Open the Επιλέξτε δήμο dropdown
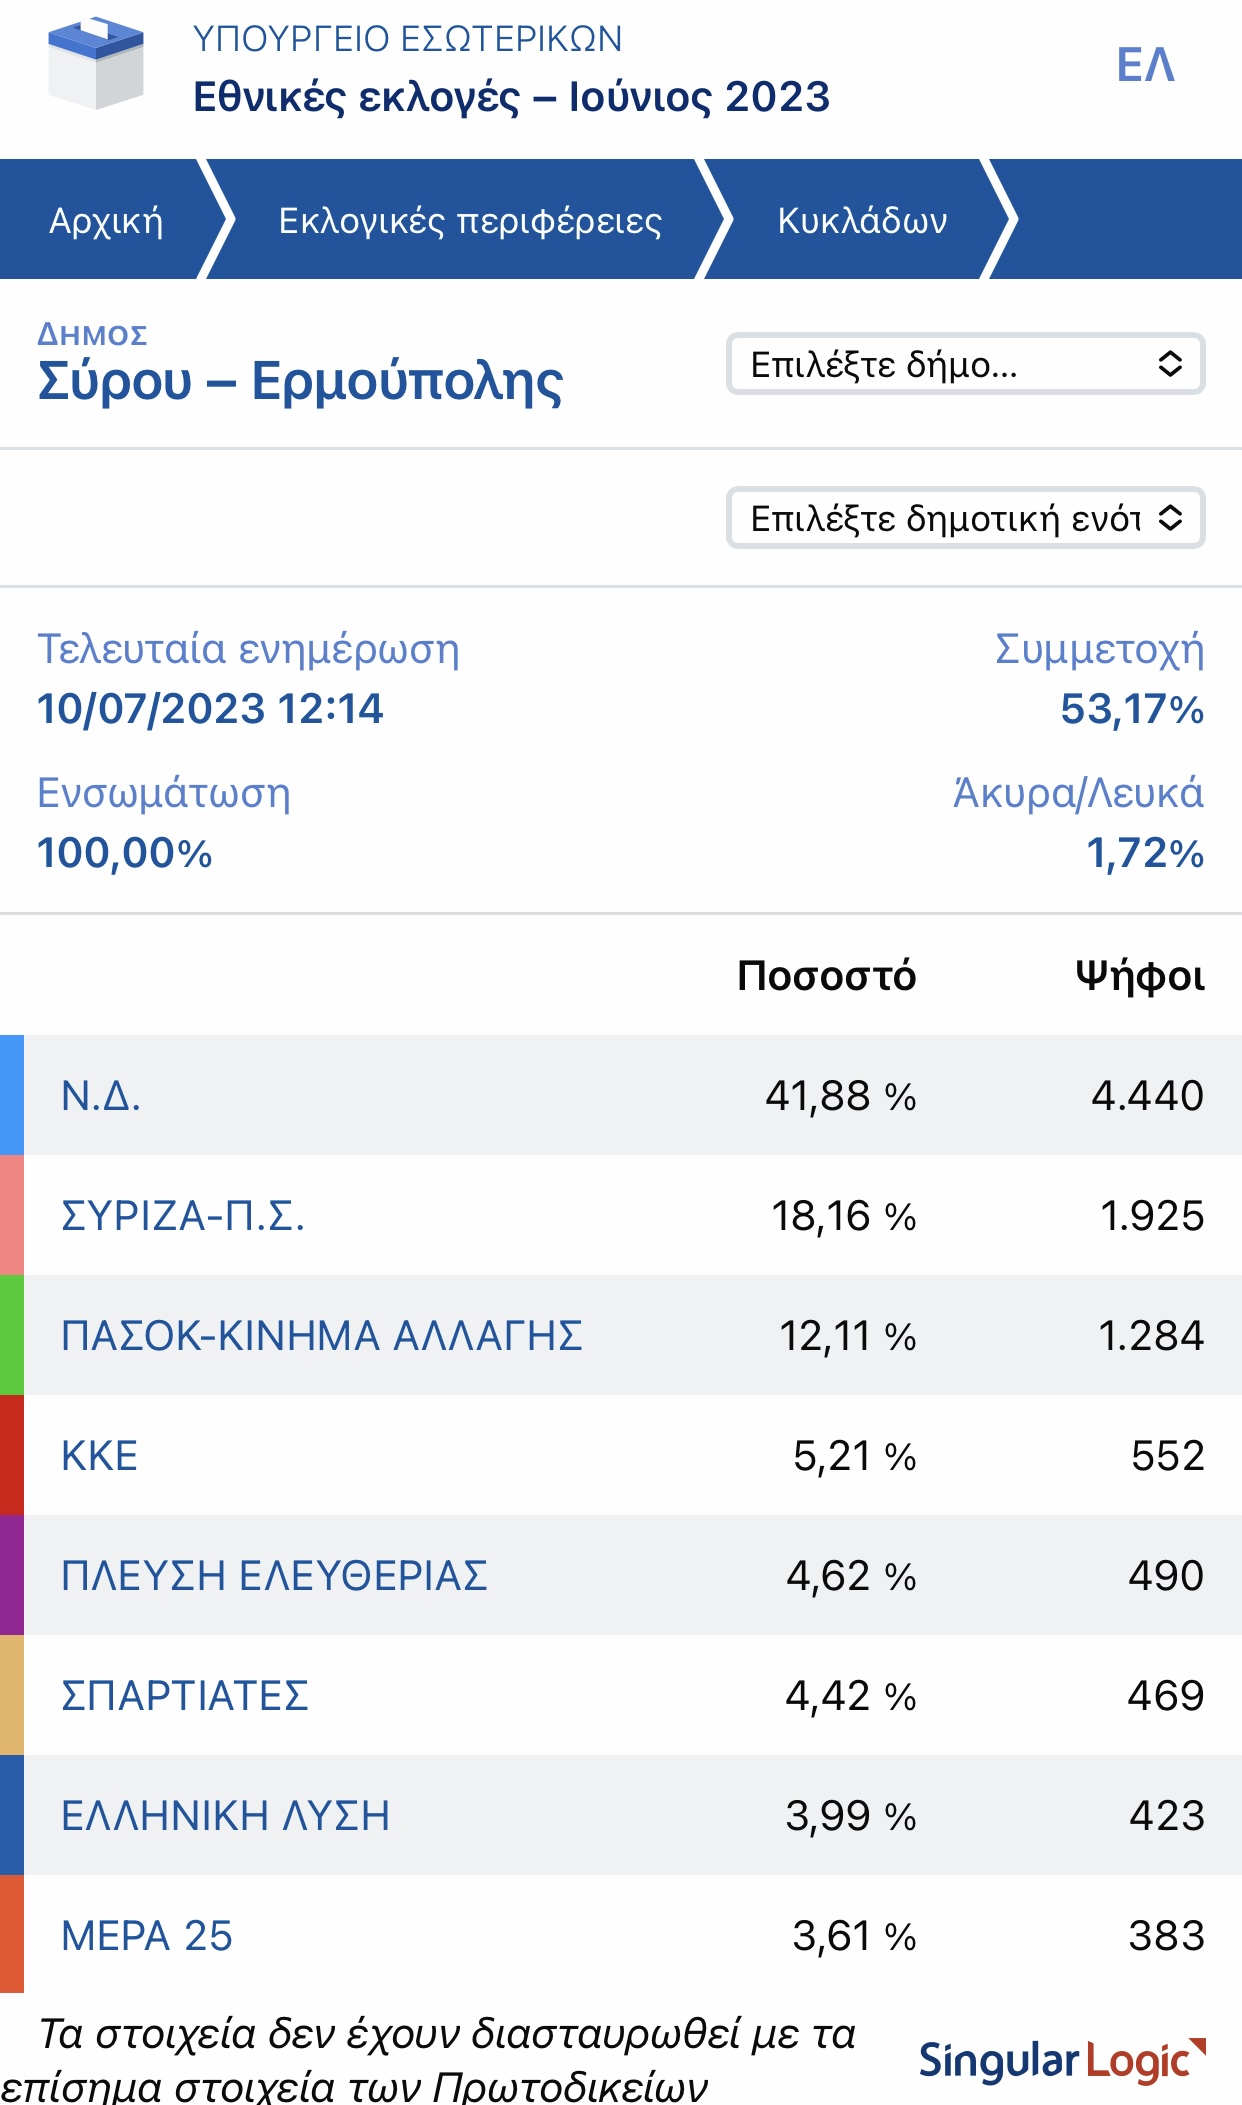1242x2105 pixels. click(x=965, y=364)
